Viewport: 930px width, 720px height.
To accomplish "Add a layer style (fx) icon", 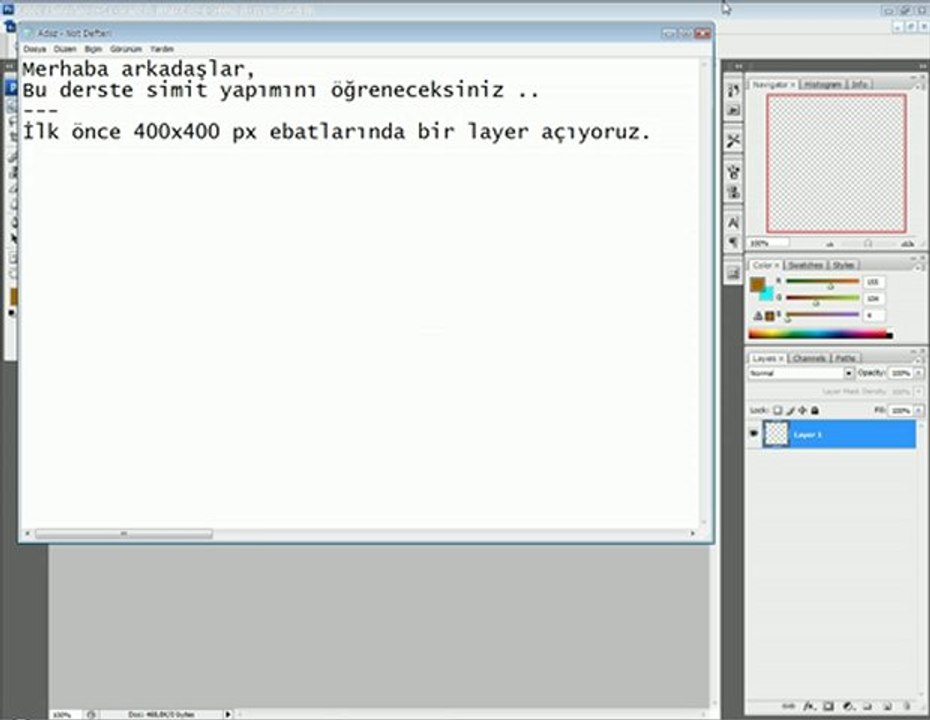I will (808, 706).
